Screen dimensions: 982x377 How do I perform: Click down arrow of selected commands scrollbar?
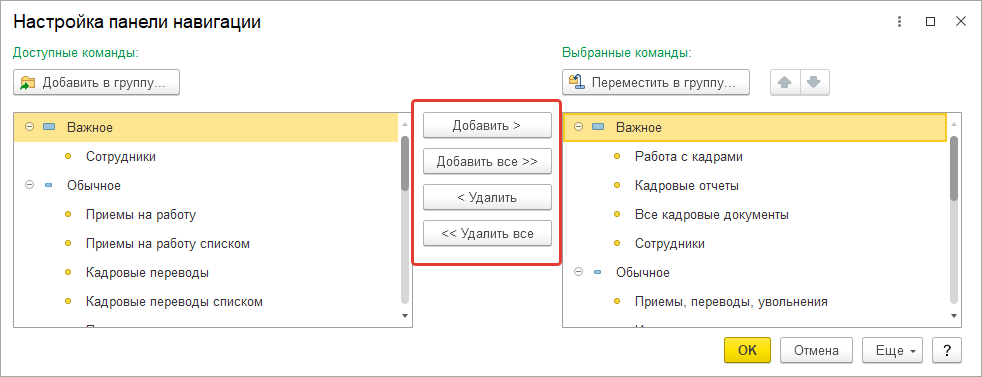pos(954,316)
